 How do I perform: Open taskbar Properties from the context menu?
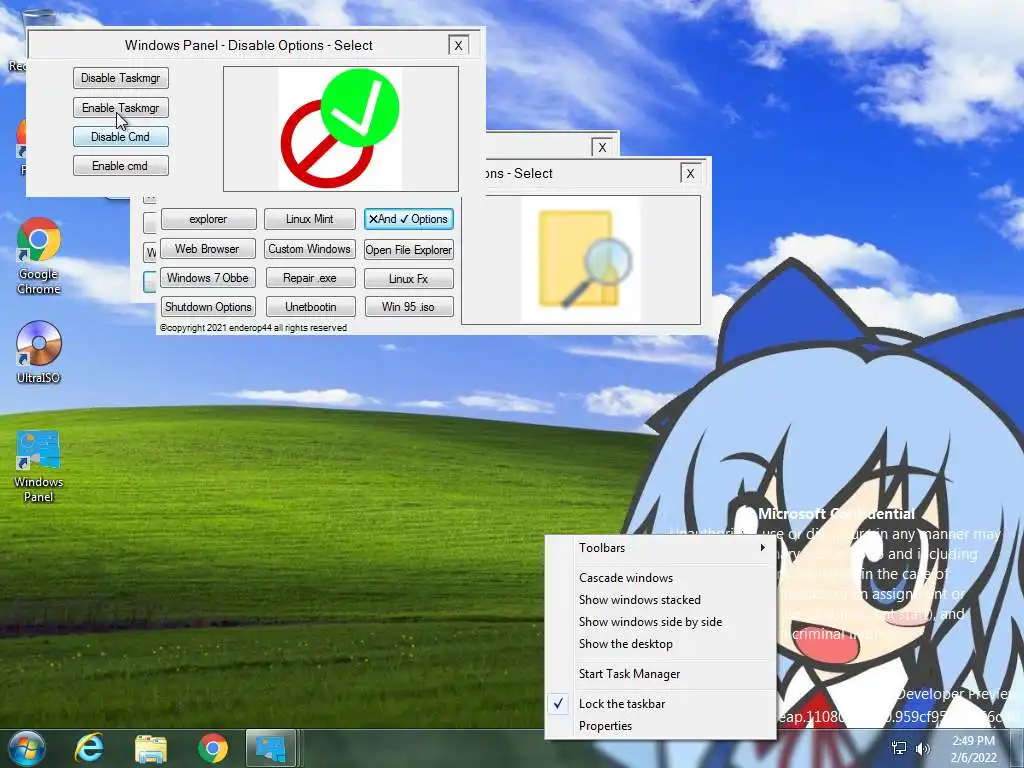661,726
